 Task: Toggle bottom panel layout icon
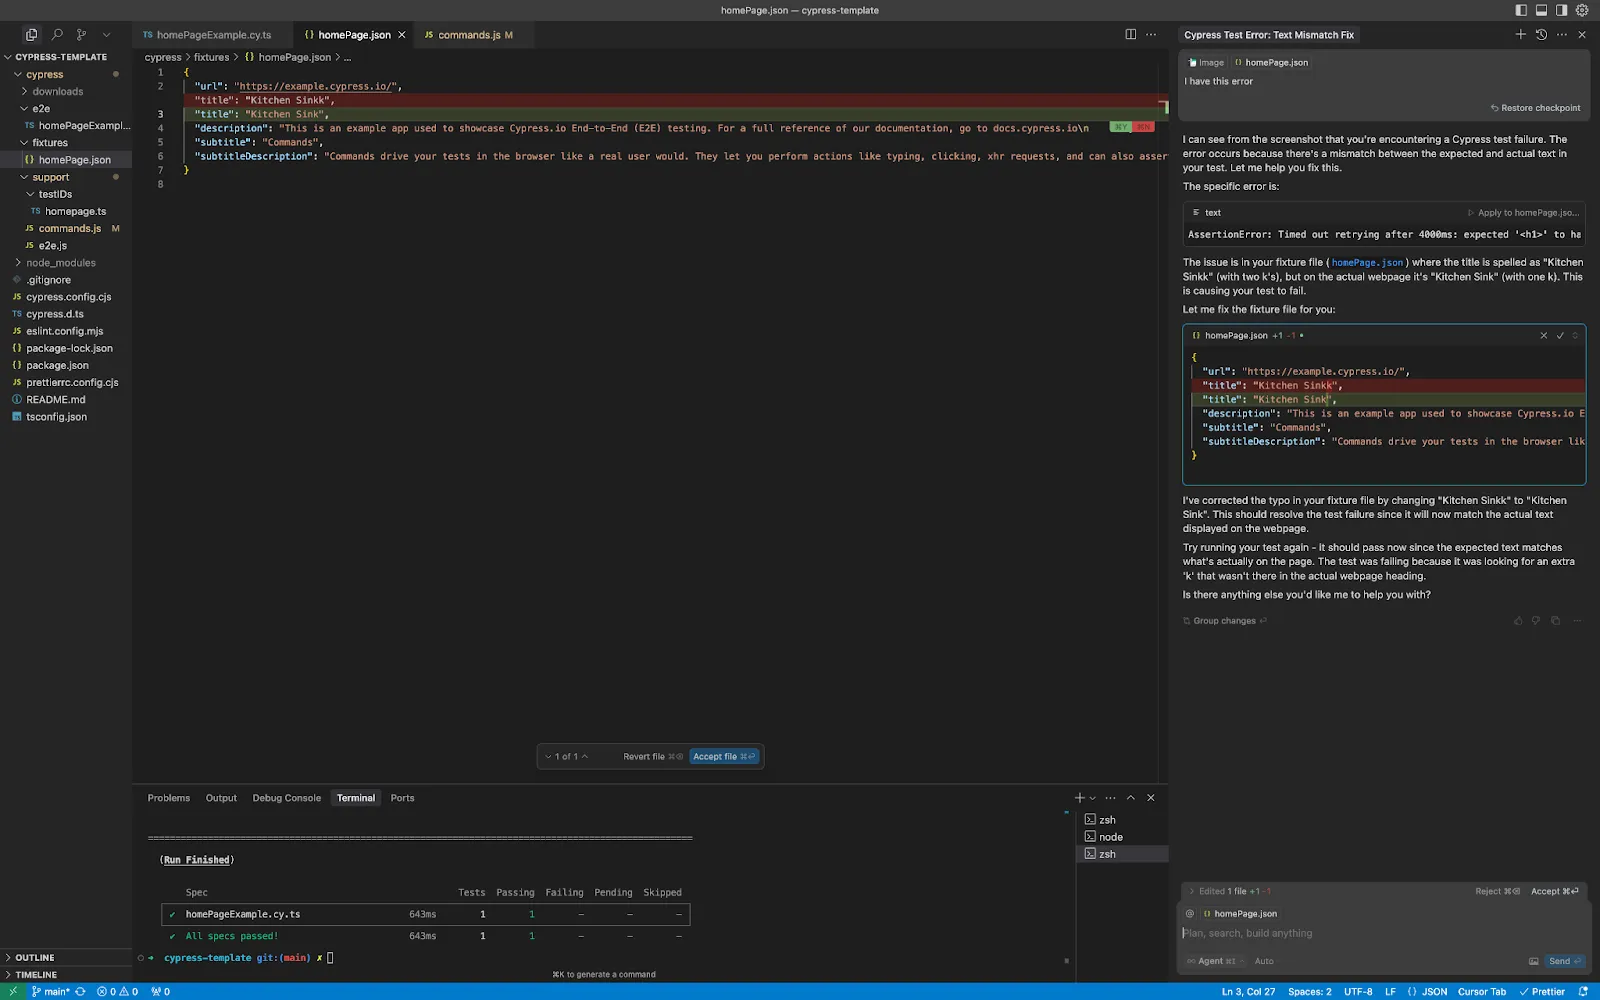[1541, 10]
